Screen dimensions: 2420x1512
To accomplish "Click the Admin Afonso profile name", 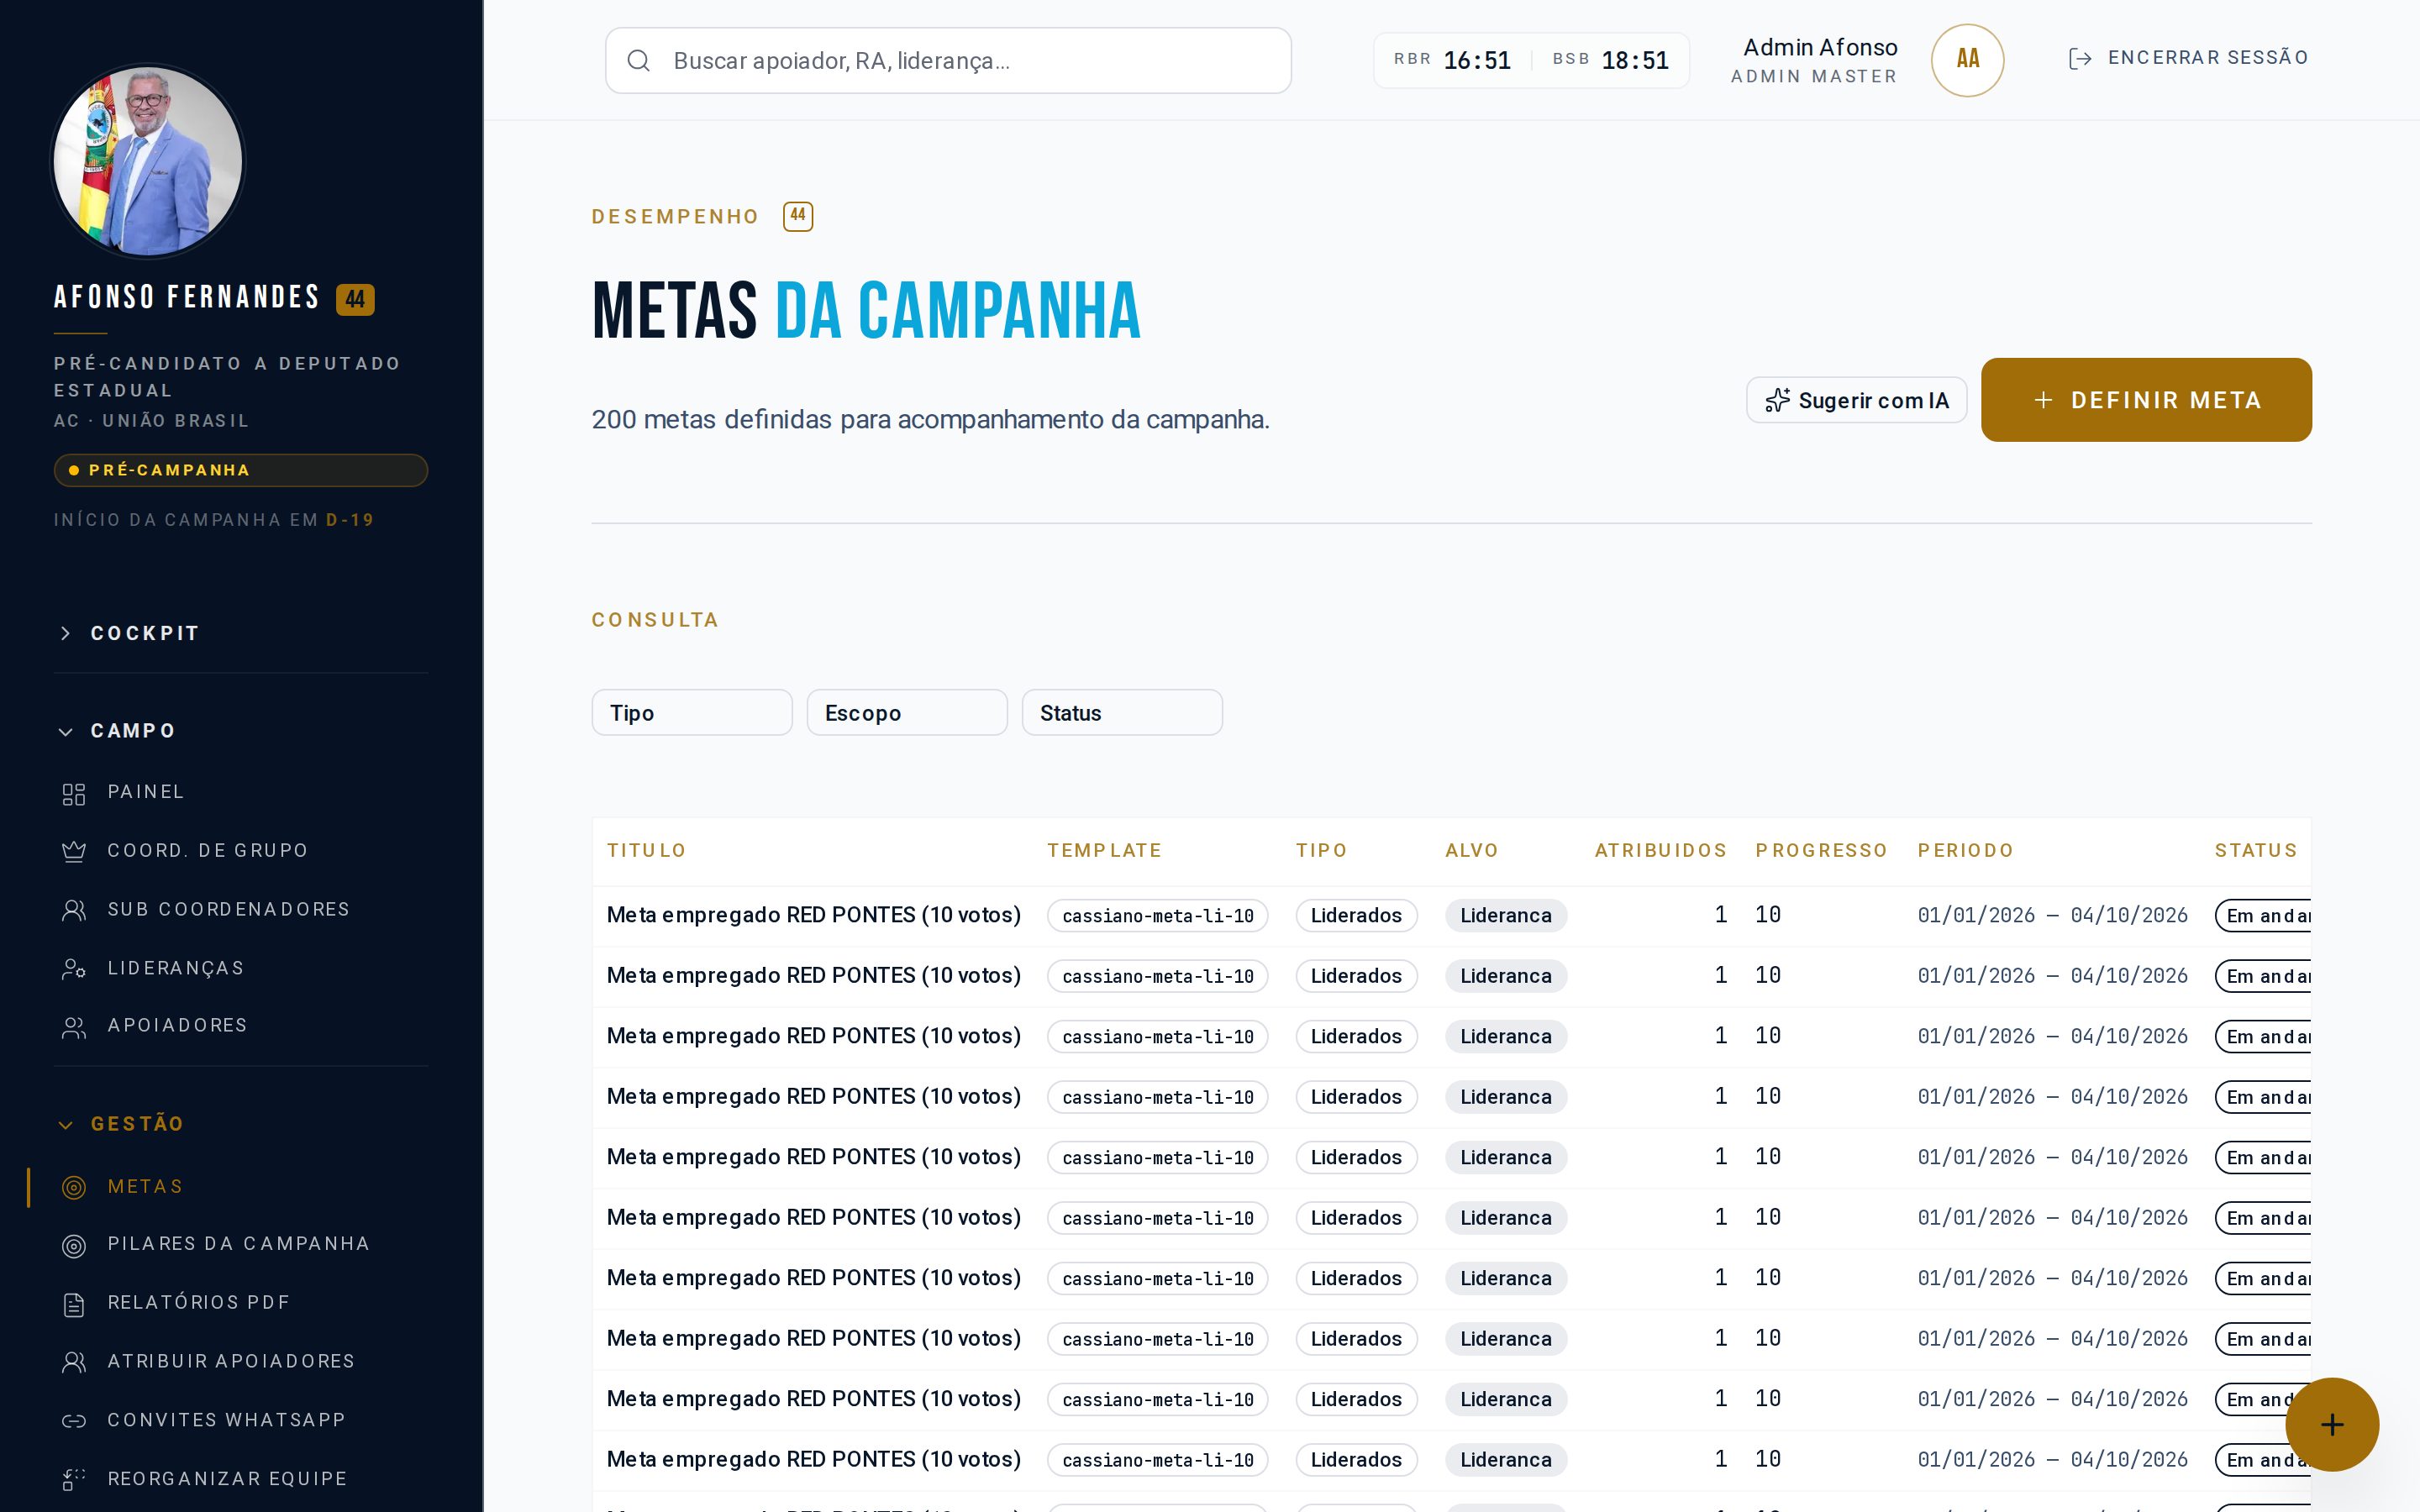I will [1820, 47].
